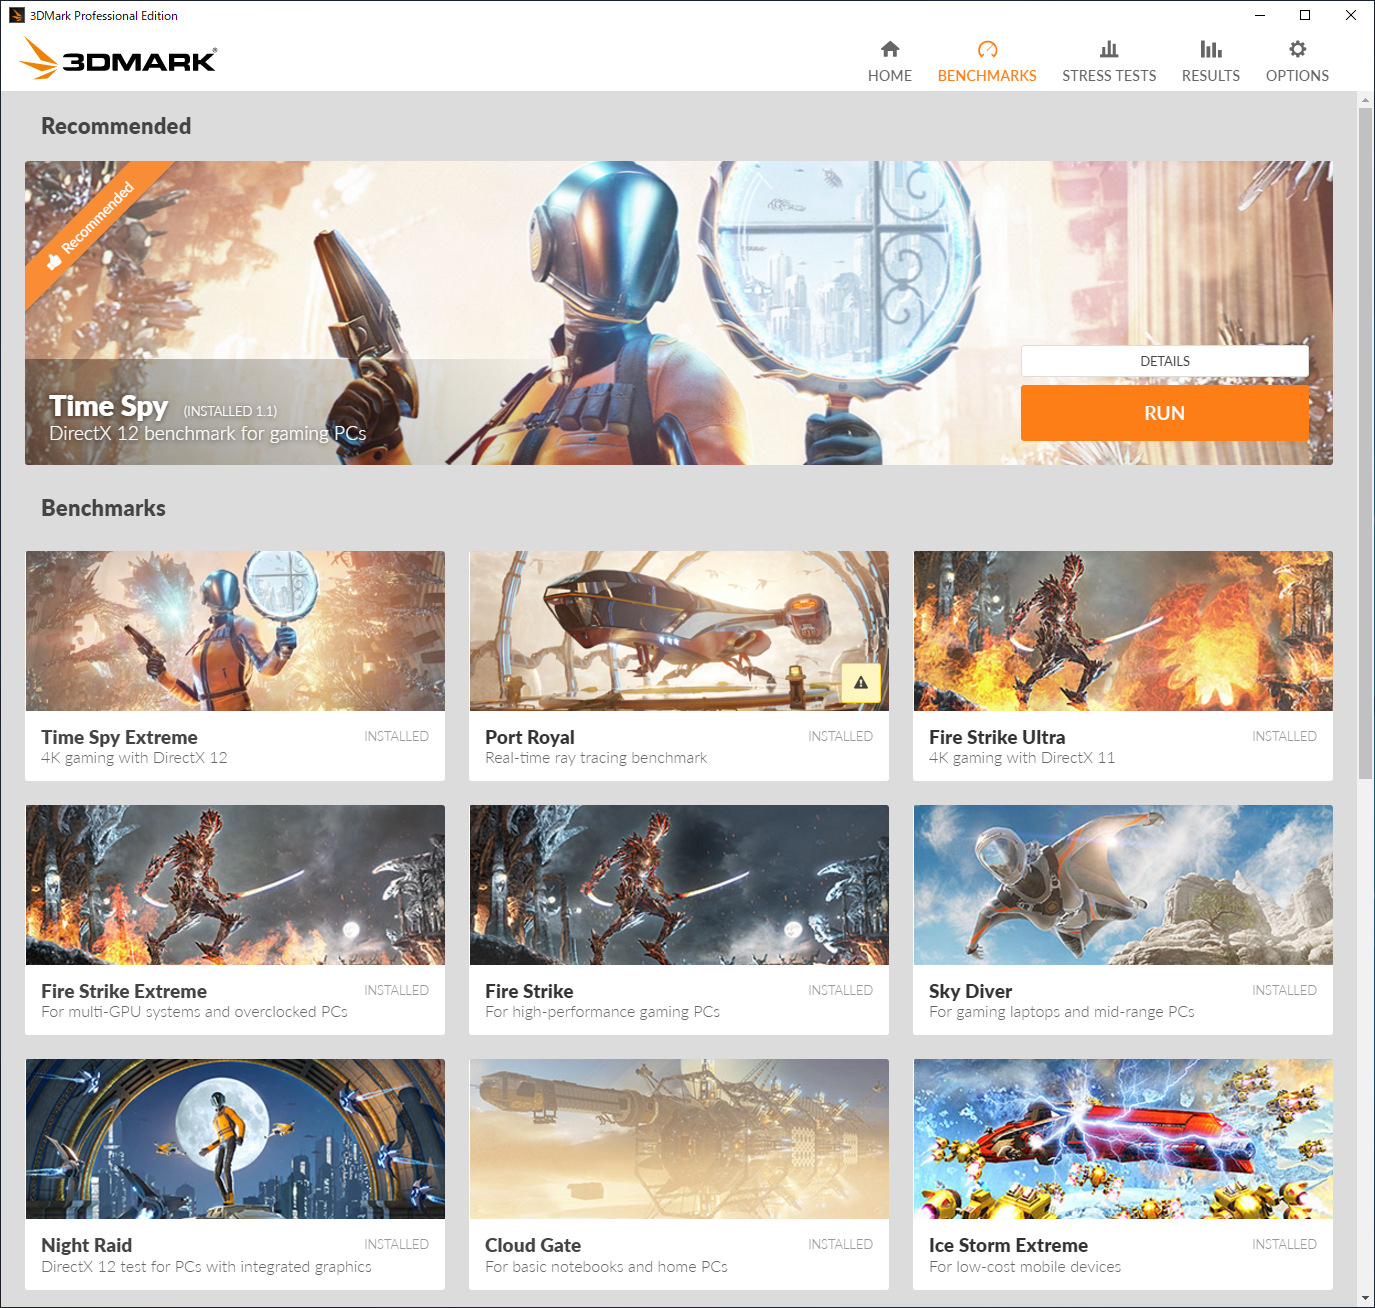This screenshot has height=1308, width=1375.
Task: Click INSTALLED label on Night Raid card
Action: click(x=396, y=1244)
